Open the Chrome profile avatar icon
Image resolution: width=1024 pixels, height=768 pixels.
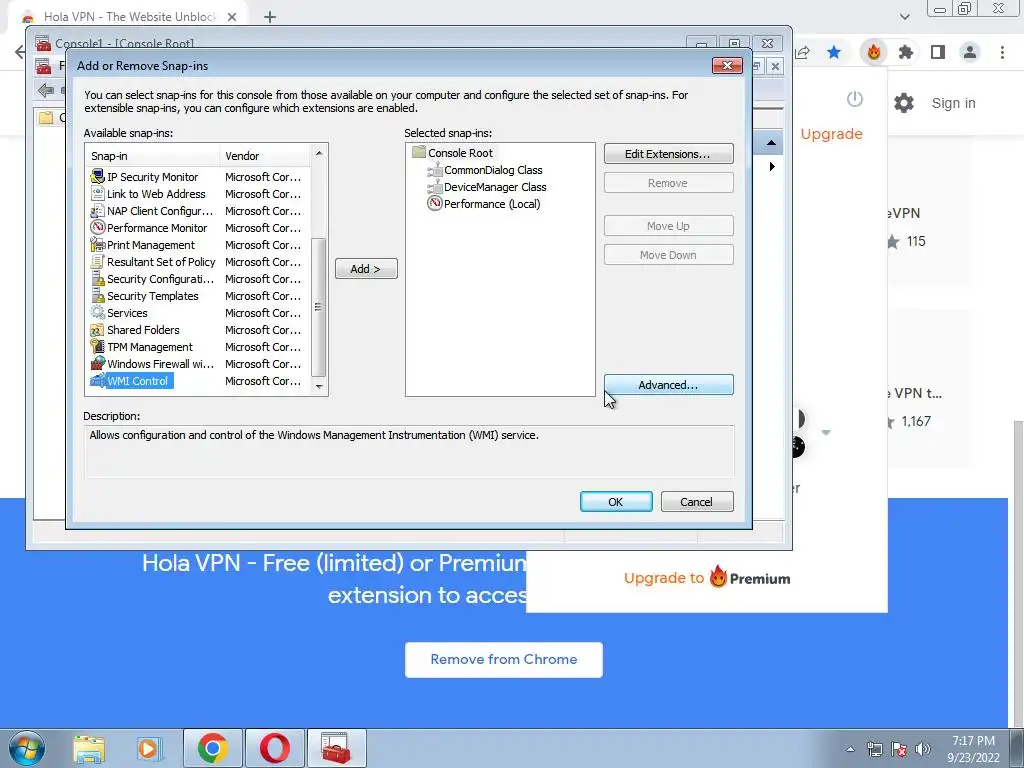(970, 52)
